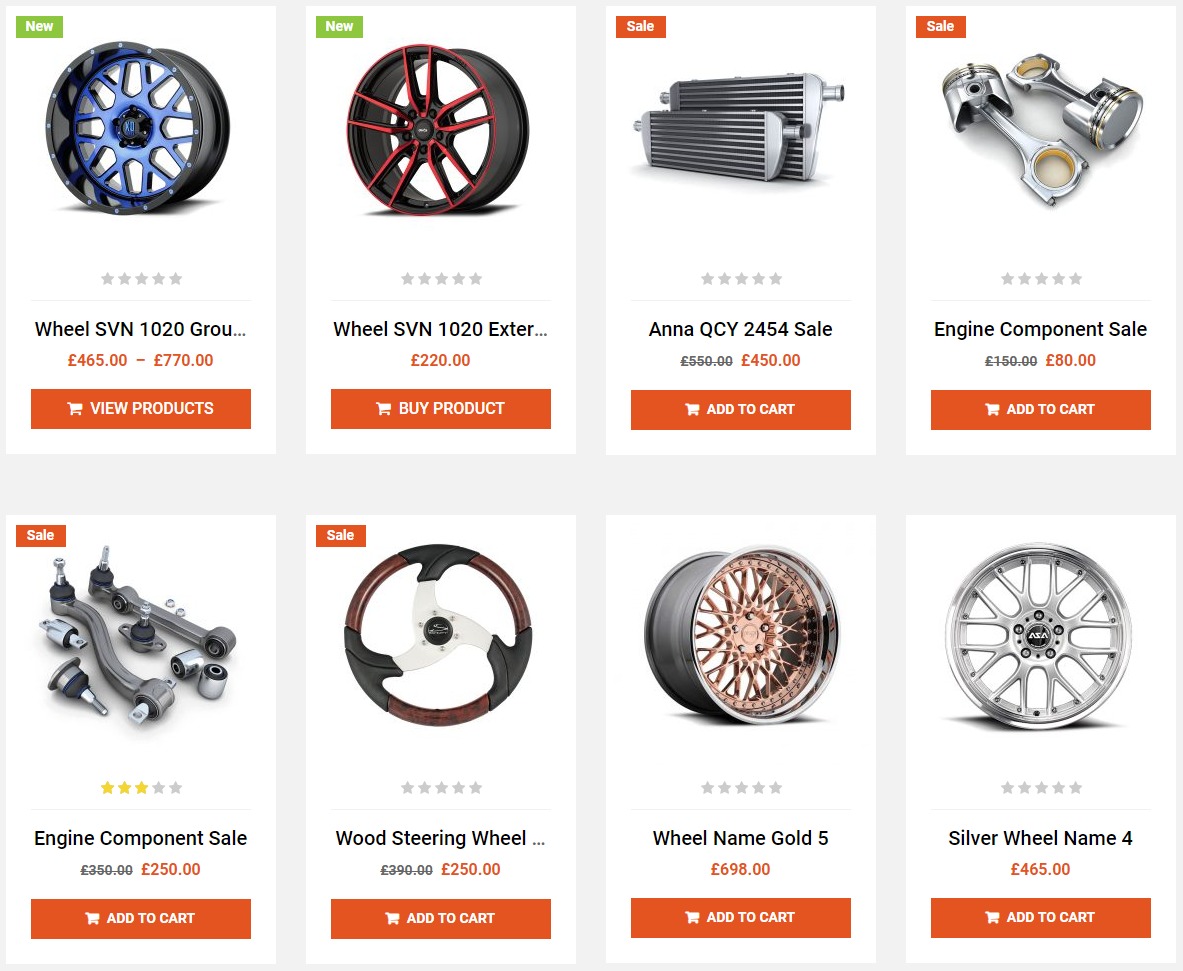Screen dimensions: 1183x971
Task: Open Anna QCY 2454 Sale title link
Action: tap(741, 330)
